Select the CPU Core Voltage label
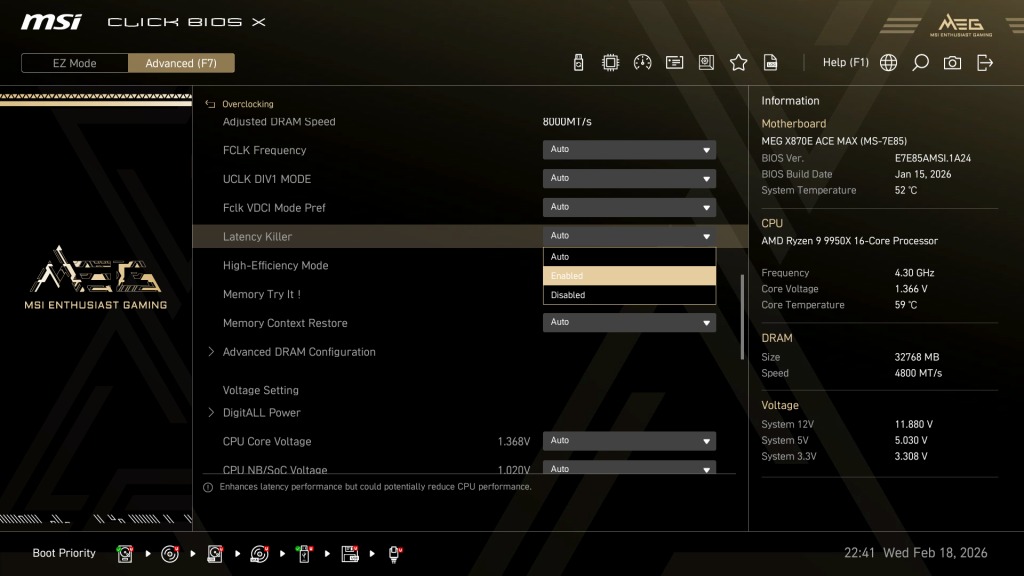Viewport: 1024px width, 576px height. [266, 441]
